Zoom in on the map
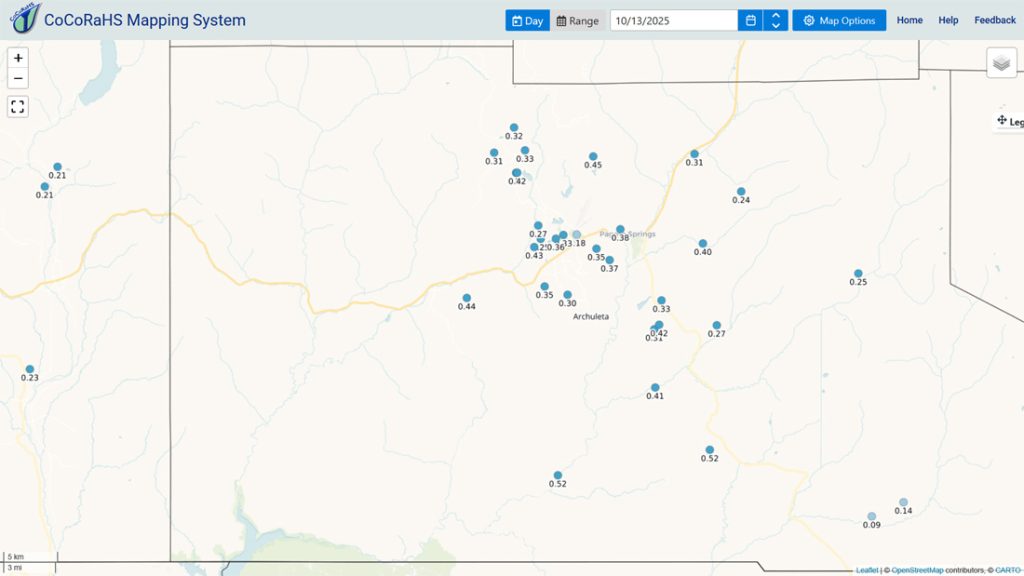The image size is (1024, 576). click(18, 58)
